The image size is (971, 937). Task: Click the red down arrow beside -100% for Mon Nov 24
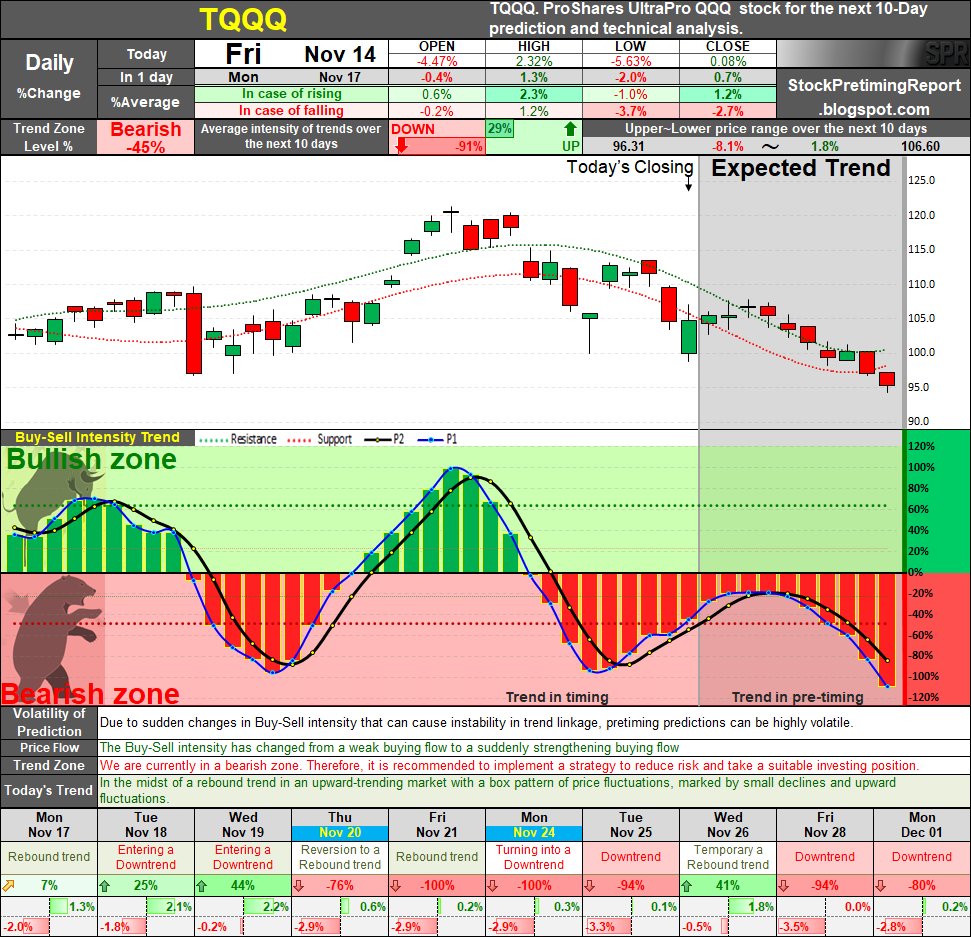click(x=493, y=886)
